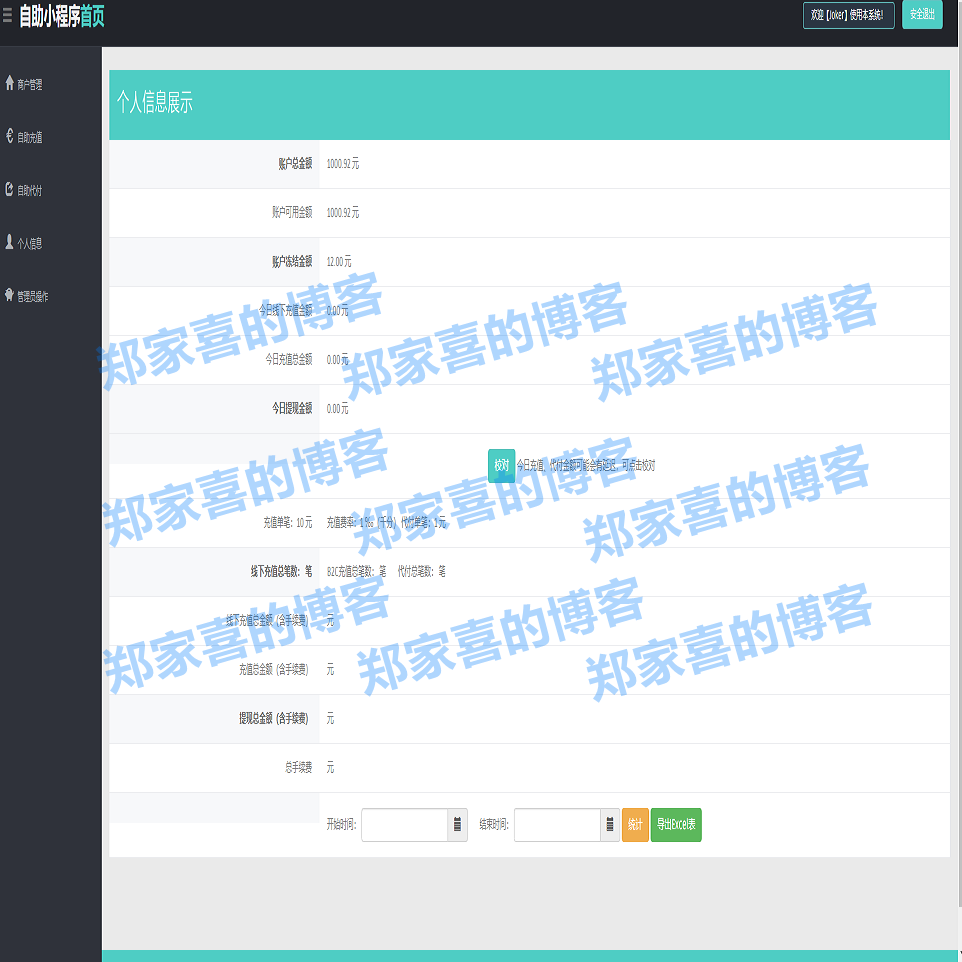
Task: Select the home icon beside 商户管理
Action: 10,83
